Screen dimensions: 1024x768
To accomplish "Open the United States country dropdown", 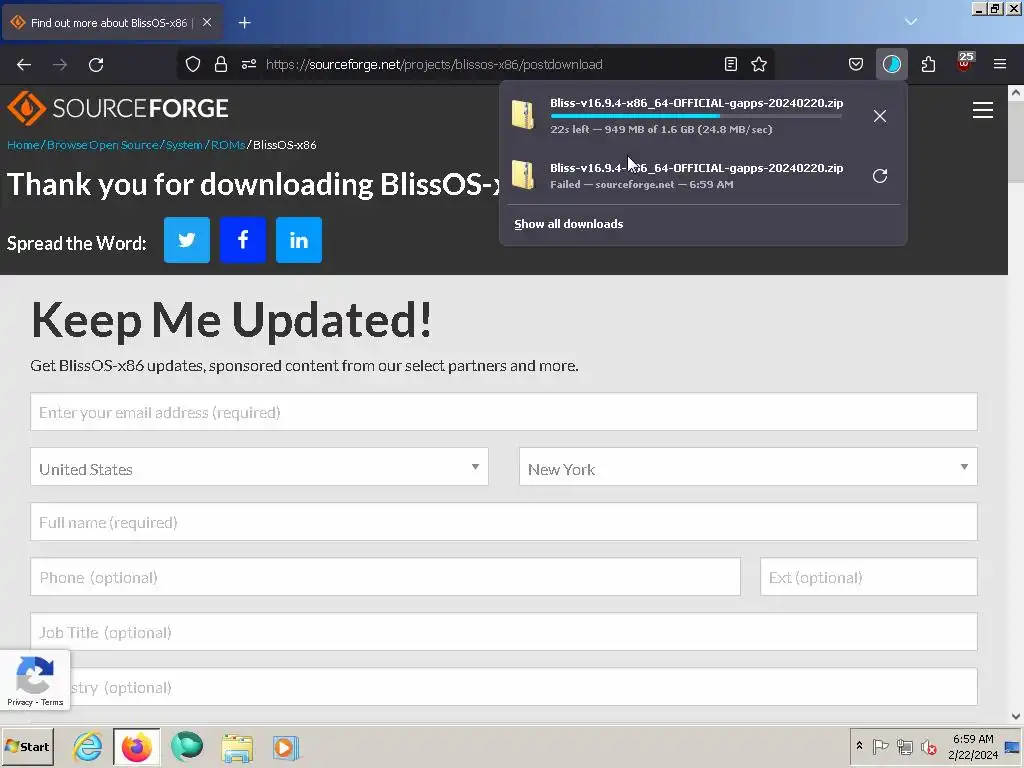I will pos(259,467).
